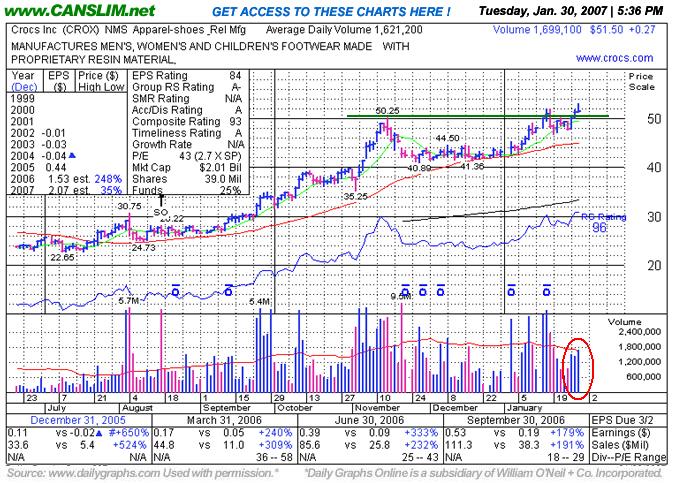
Task: Click the '9.5M' volume spike label
Action: (401, 297)
